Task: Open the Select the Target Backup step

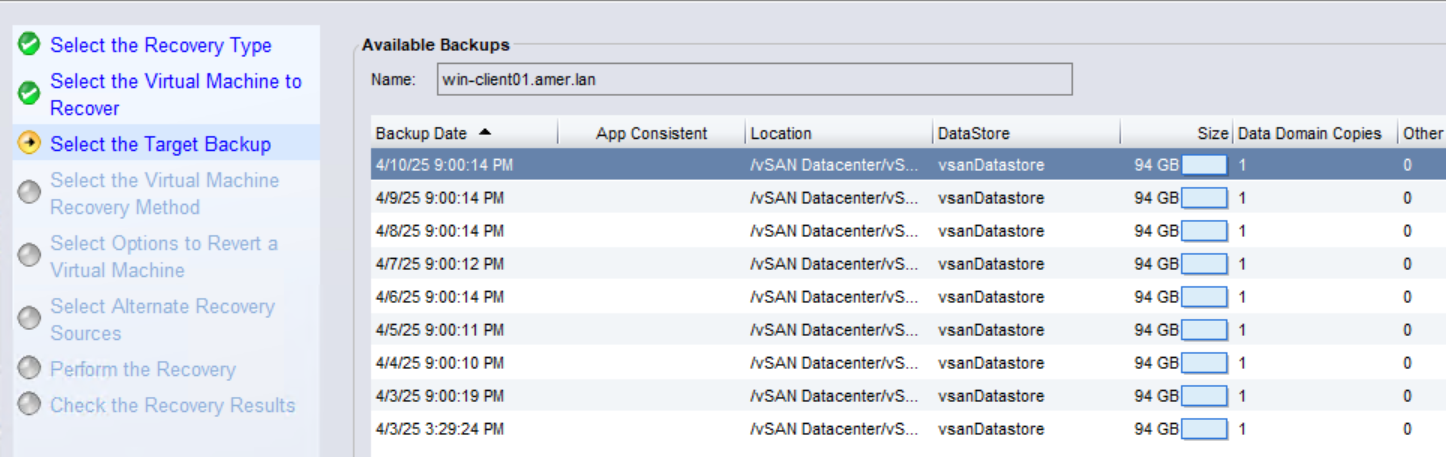Action: pyautogui.click(x=160, y=144)
